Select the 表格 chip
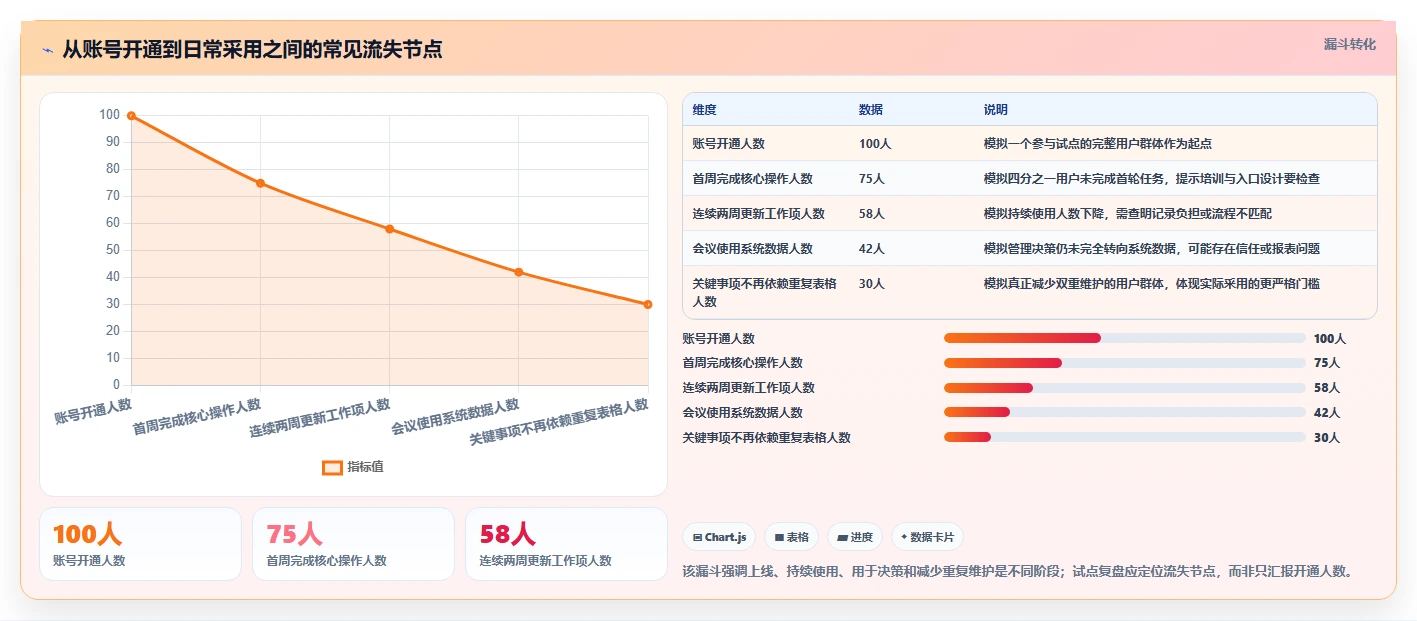1417x621 pixels. [791, 537]
